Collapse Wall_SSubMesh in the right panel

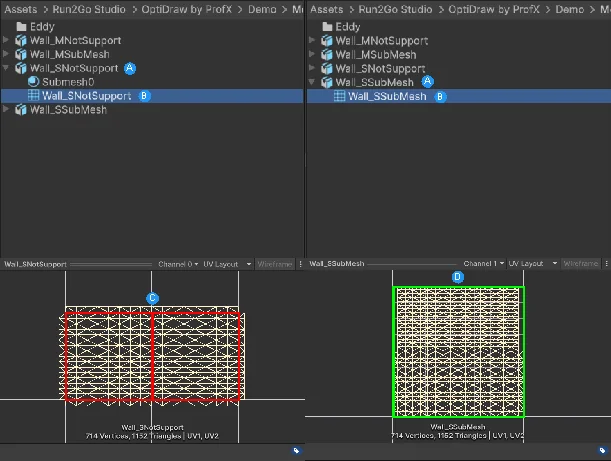(312, 82)
